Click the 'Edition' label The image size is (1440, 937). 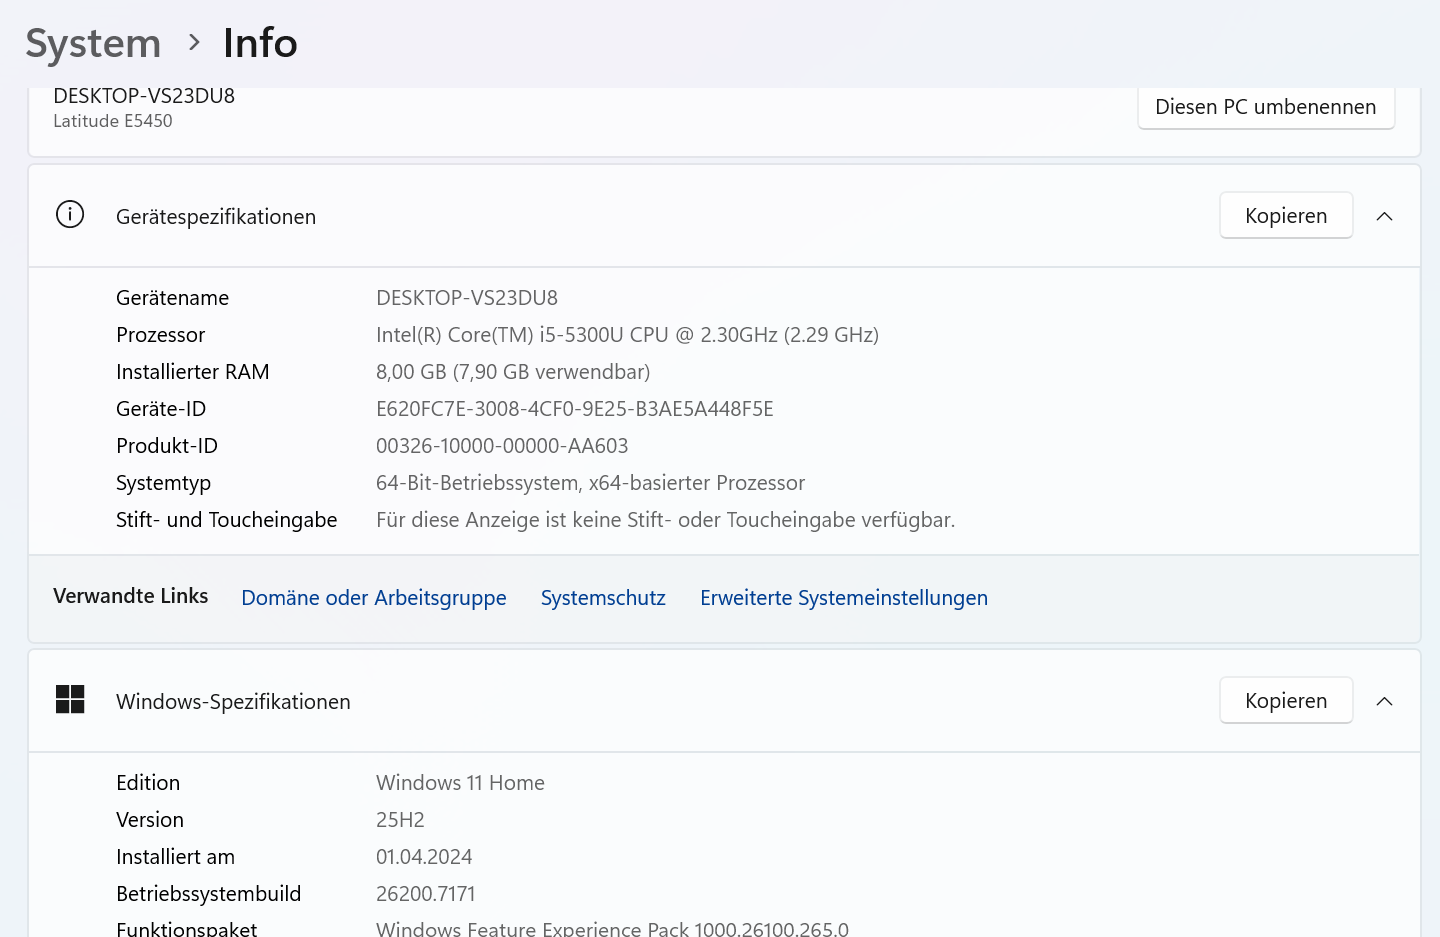(x=148, y=783)
